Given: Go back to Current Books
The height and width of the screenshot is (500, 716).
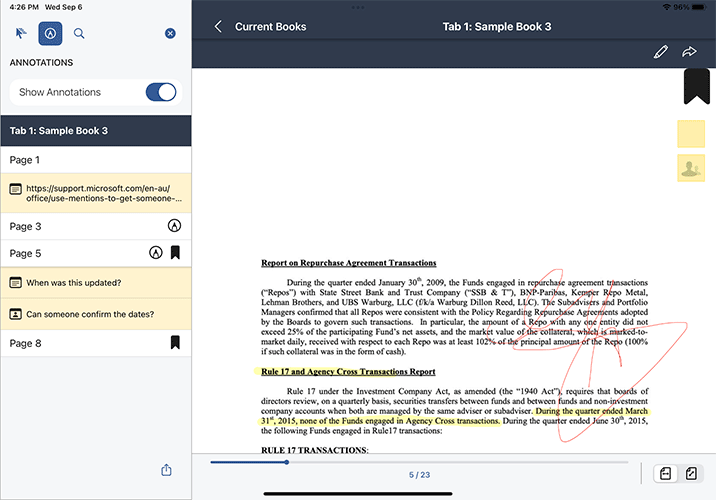Looking at the screenshot, I should point(258,26).
